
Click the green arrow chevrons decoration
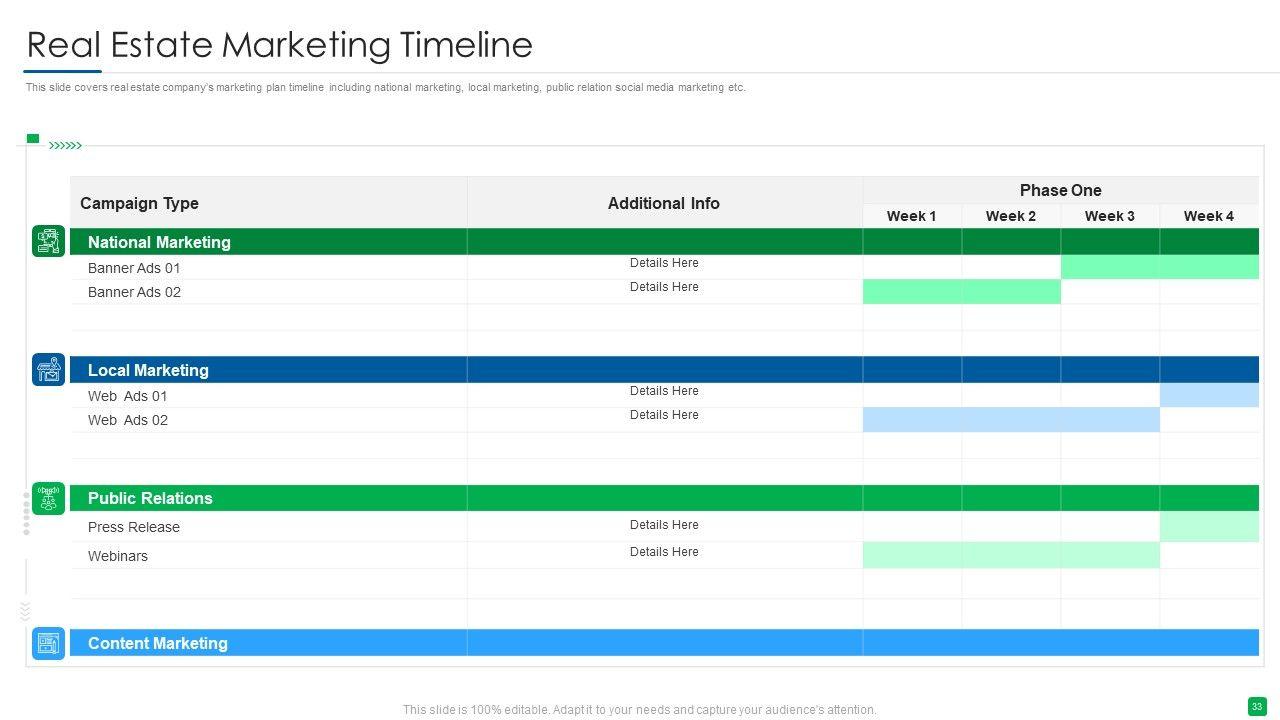click(x=66, y=146)
